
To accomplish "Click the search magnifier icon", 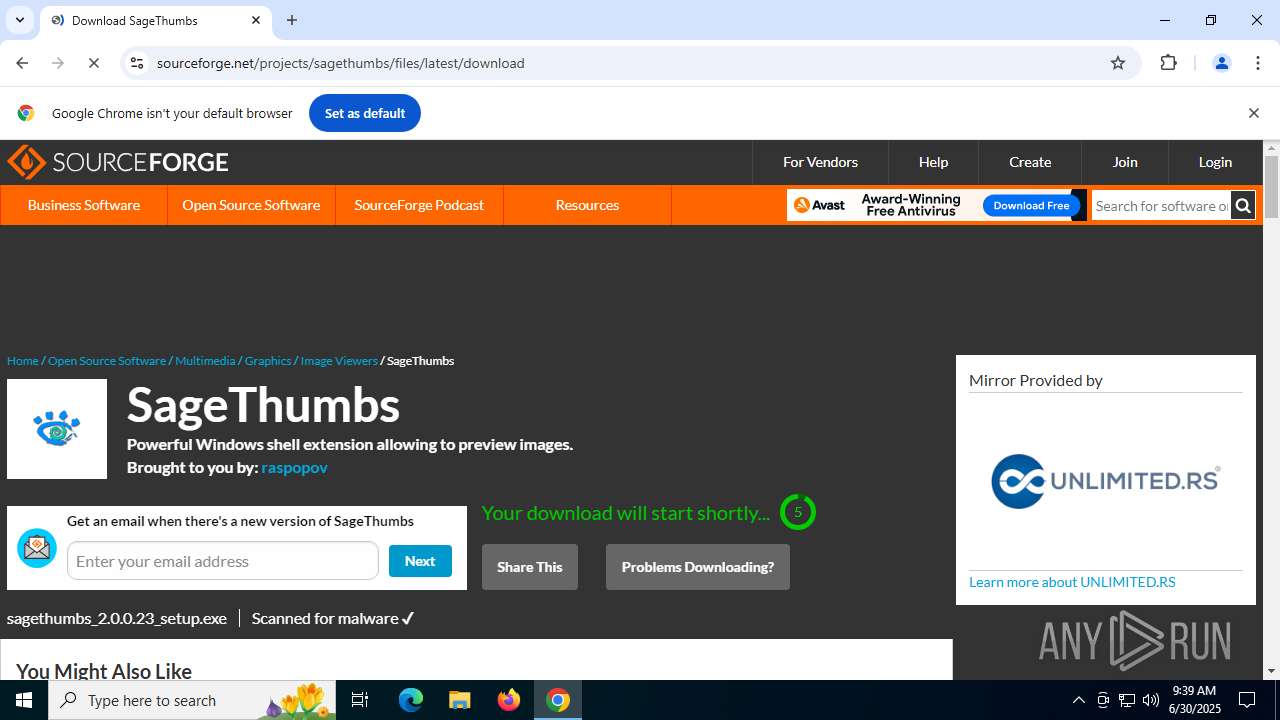I will tap(1243, 206).
